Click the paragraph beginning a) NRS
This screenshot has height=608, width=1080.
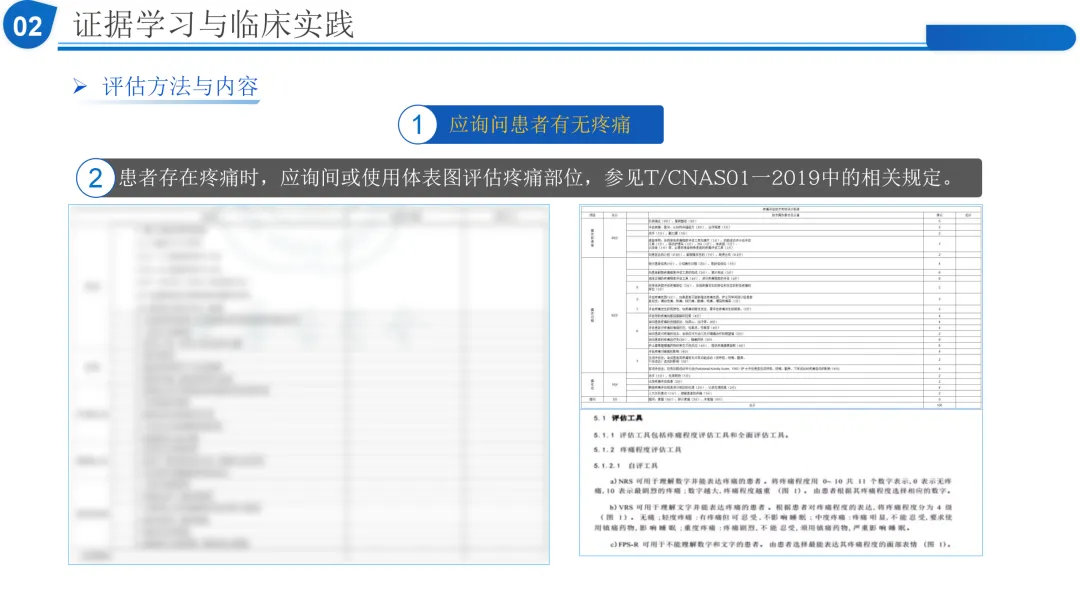point(773,486)
